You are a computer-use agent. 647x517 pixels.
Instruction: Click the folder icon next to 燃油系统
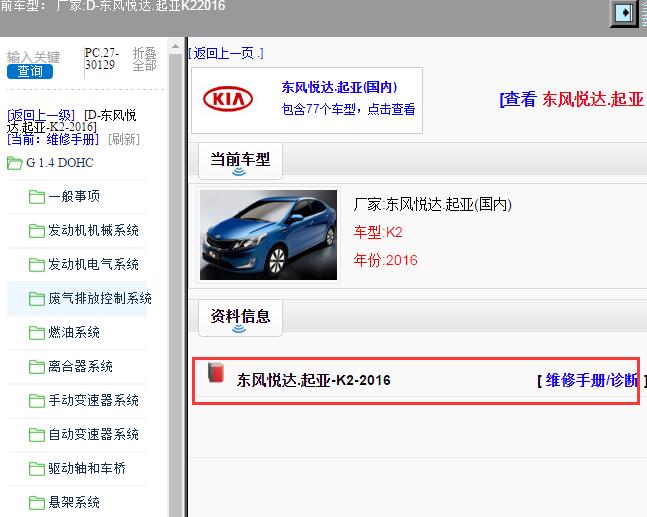click(x=37, y=333)
